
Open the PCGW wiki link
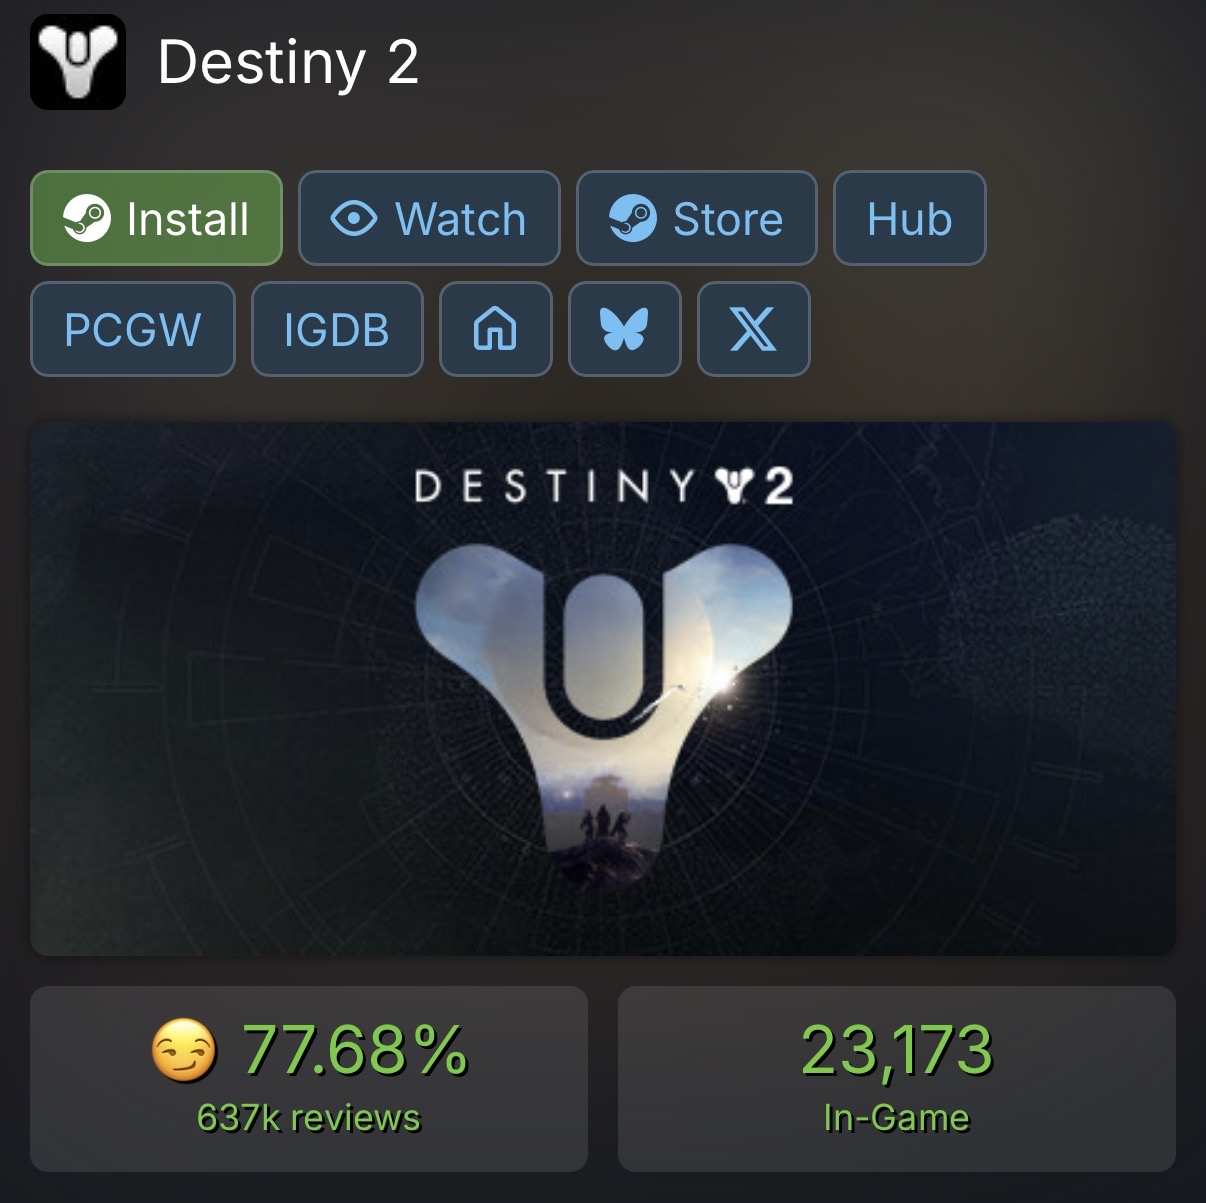coord(133,329)
